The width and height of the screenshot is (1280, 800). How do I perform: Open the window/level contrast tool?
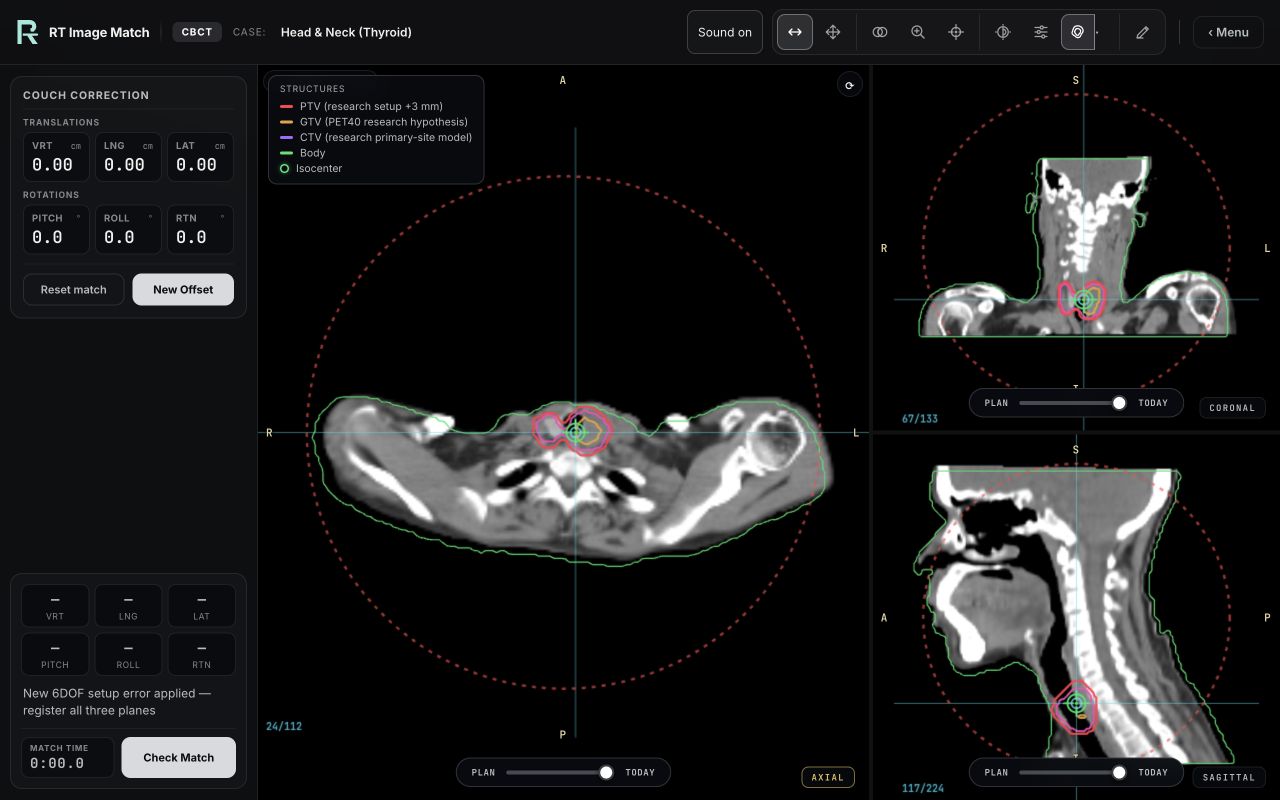[x=1003, y=32]
